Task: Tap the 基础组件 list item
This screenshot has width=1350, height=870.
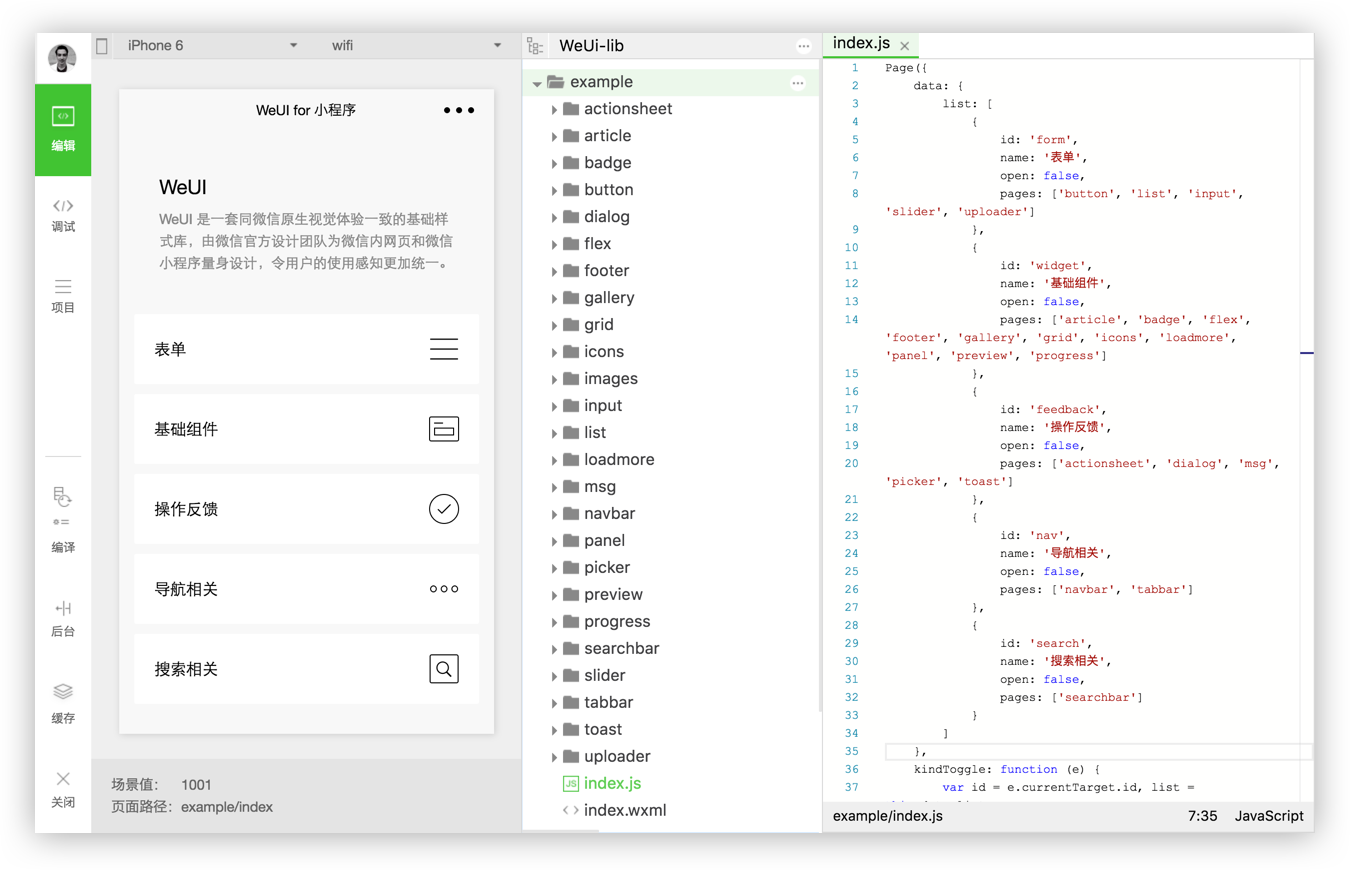Action: tap(306, 429)
